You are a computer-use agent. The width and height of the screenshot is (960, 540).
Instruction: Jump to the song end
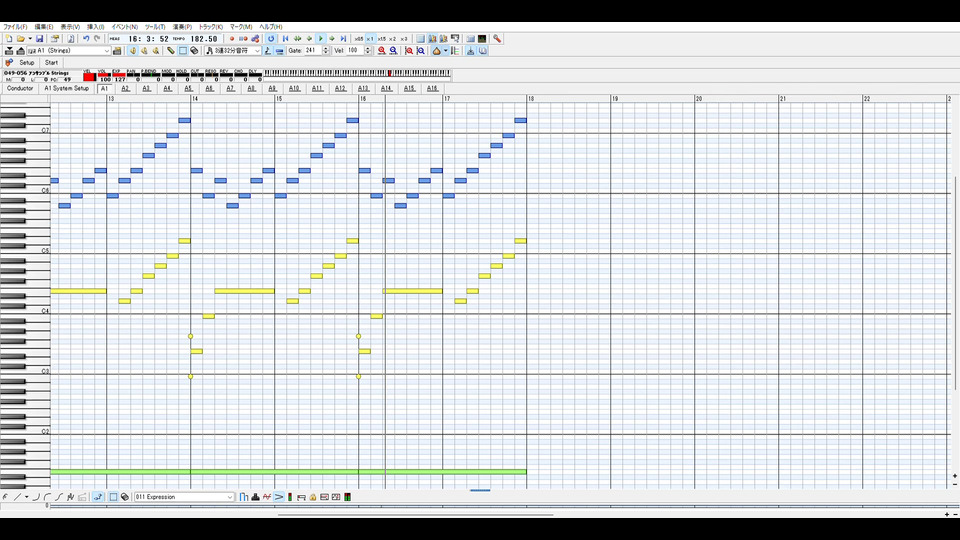[x=343, y=39]
